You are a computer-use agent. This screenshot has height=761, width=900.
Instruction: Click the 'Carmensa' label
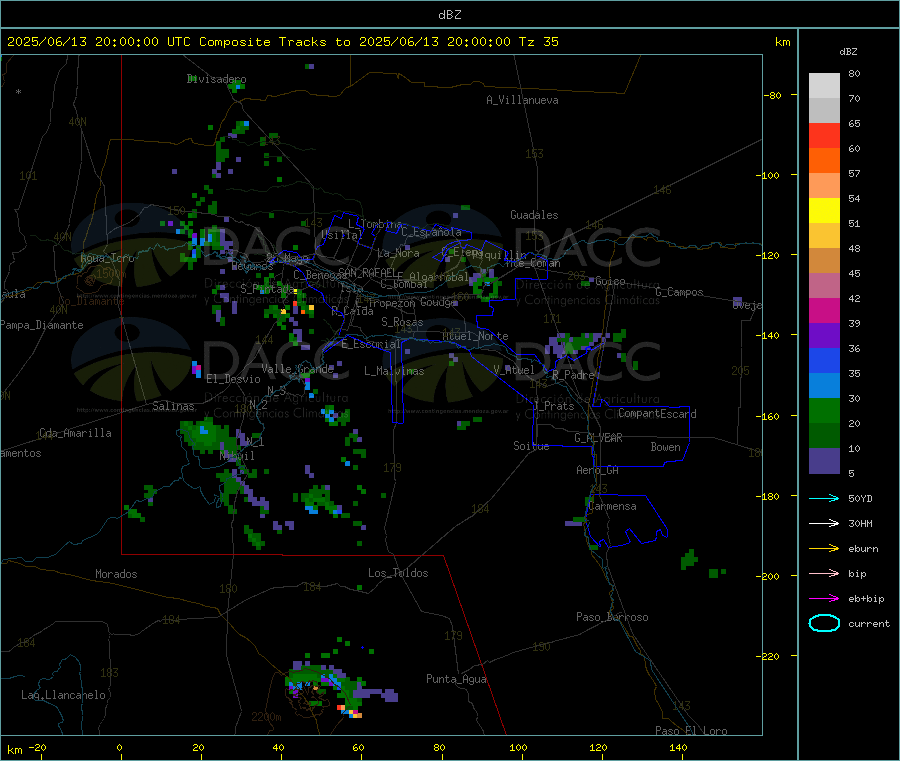coord(612,506)
